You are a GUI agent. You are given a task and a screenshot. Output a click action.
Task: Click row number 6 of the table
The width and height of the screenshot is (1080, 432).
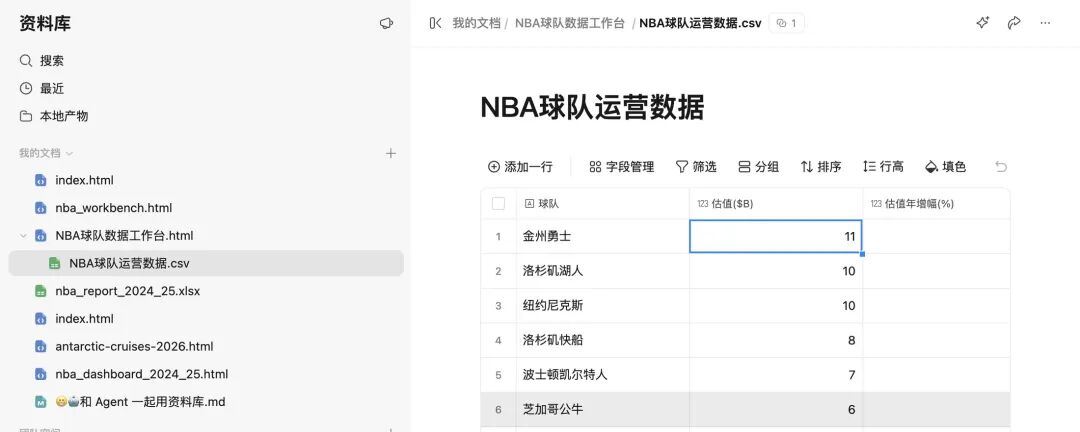(499, 409)
